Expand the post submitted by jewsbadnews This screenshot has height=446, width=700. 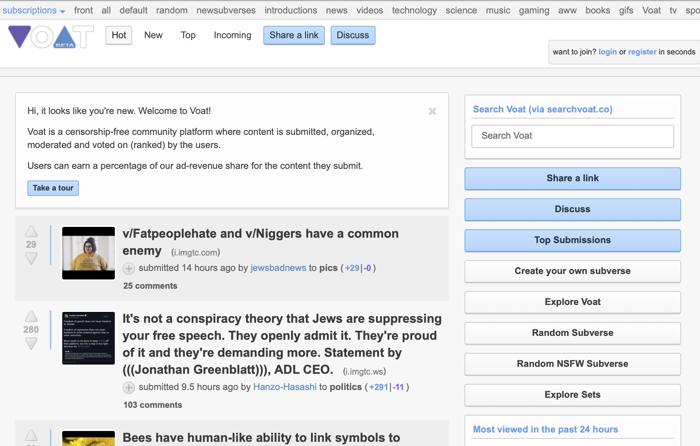pyautogui.click(x=129, y=268)
